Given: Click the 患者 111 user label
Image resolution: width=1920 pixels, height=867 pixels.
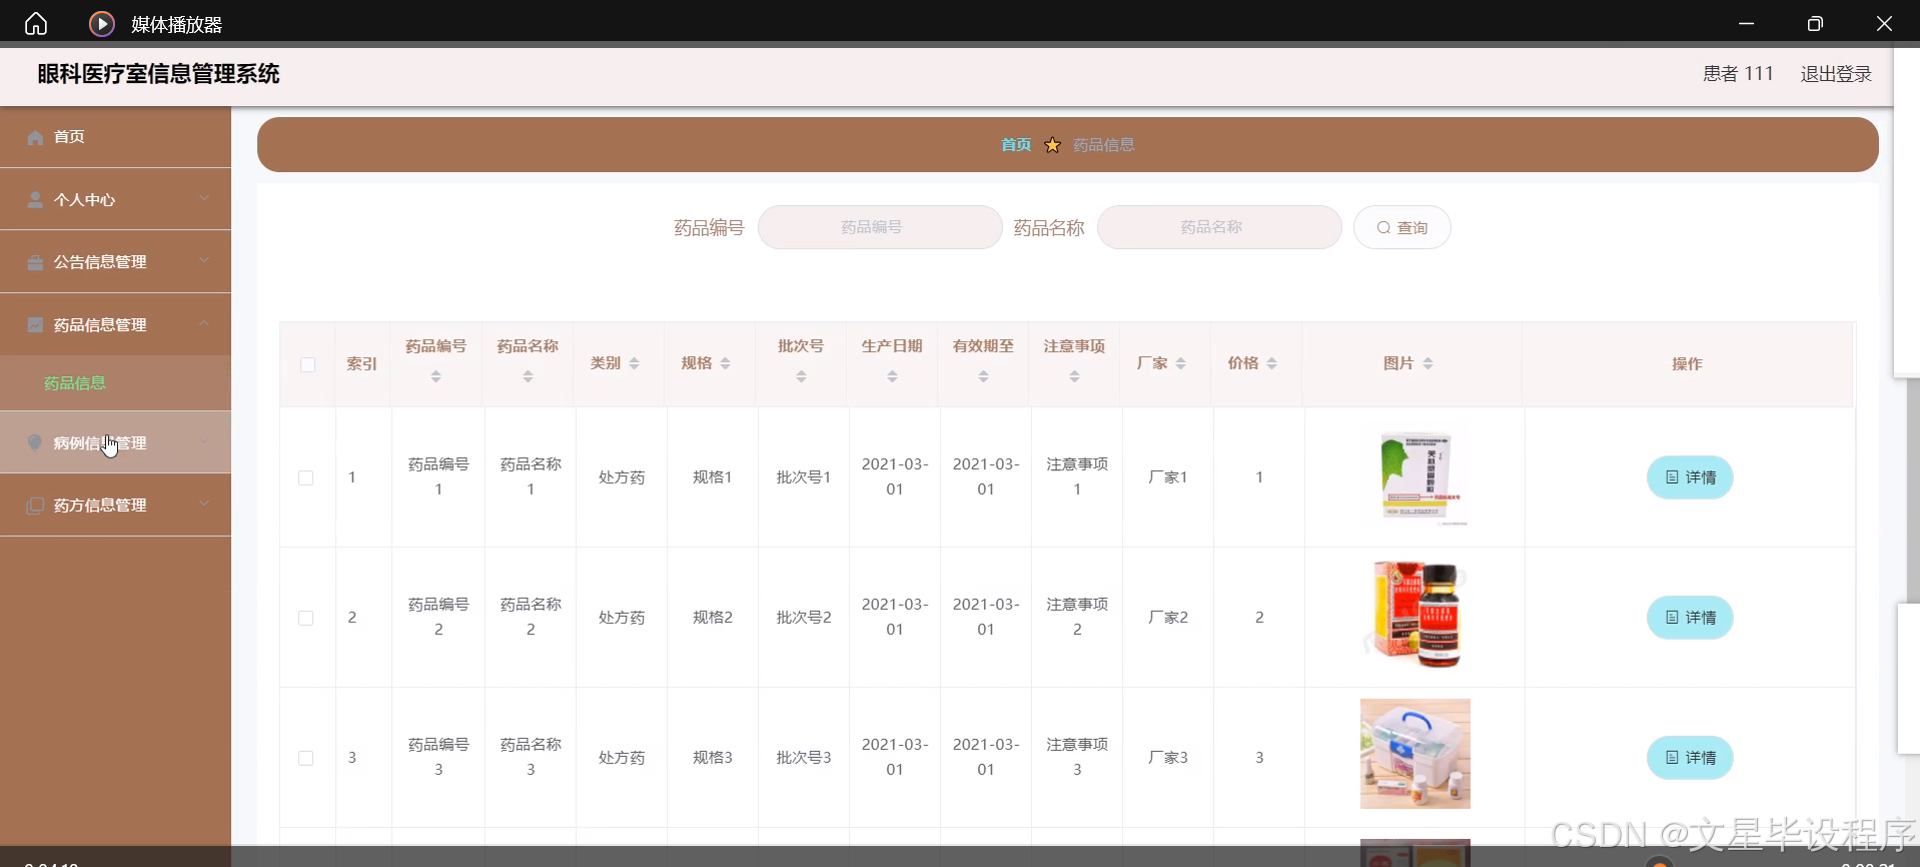Looking at the screenshot, I should pos(1738,74).
